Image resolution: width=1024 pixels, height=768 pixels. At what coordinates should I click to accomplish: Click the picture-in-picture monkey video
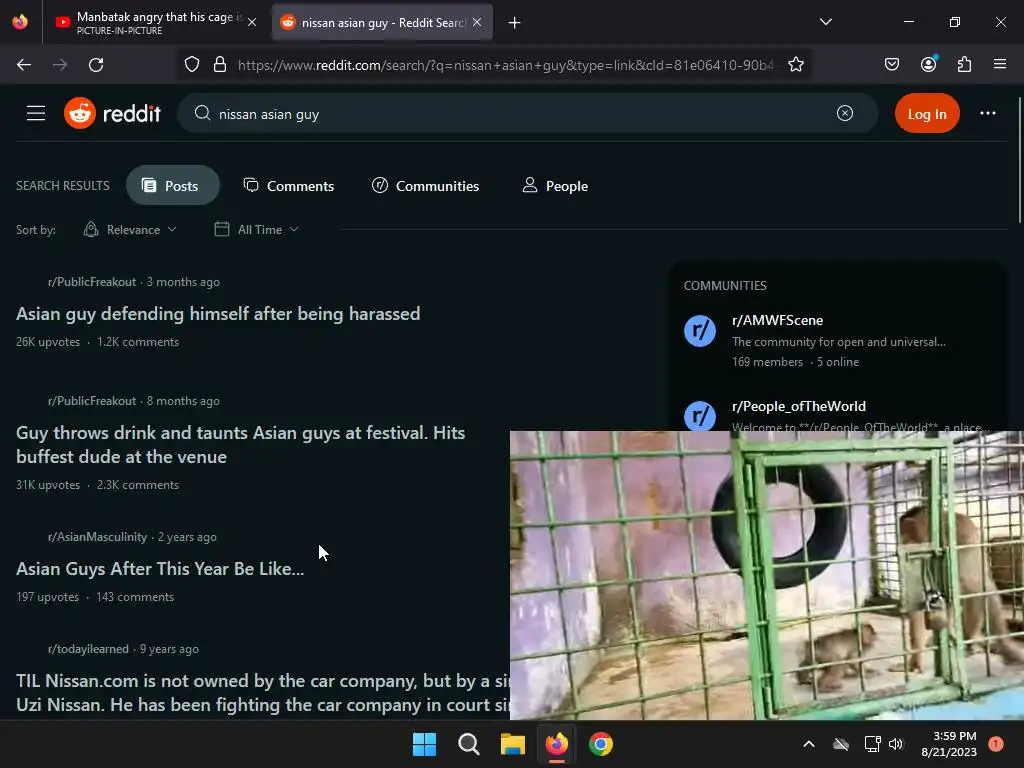(x=767, y=575)
